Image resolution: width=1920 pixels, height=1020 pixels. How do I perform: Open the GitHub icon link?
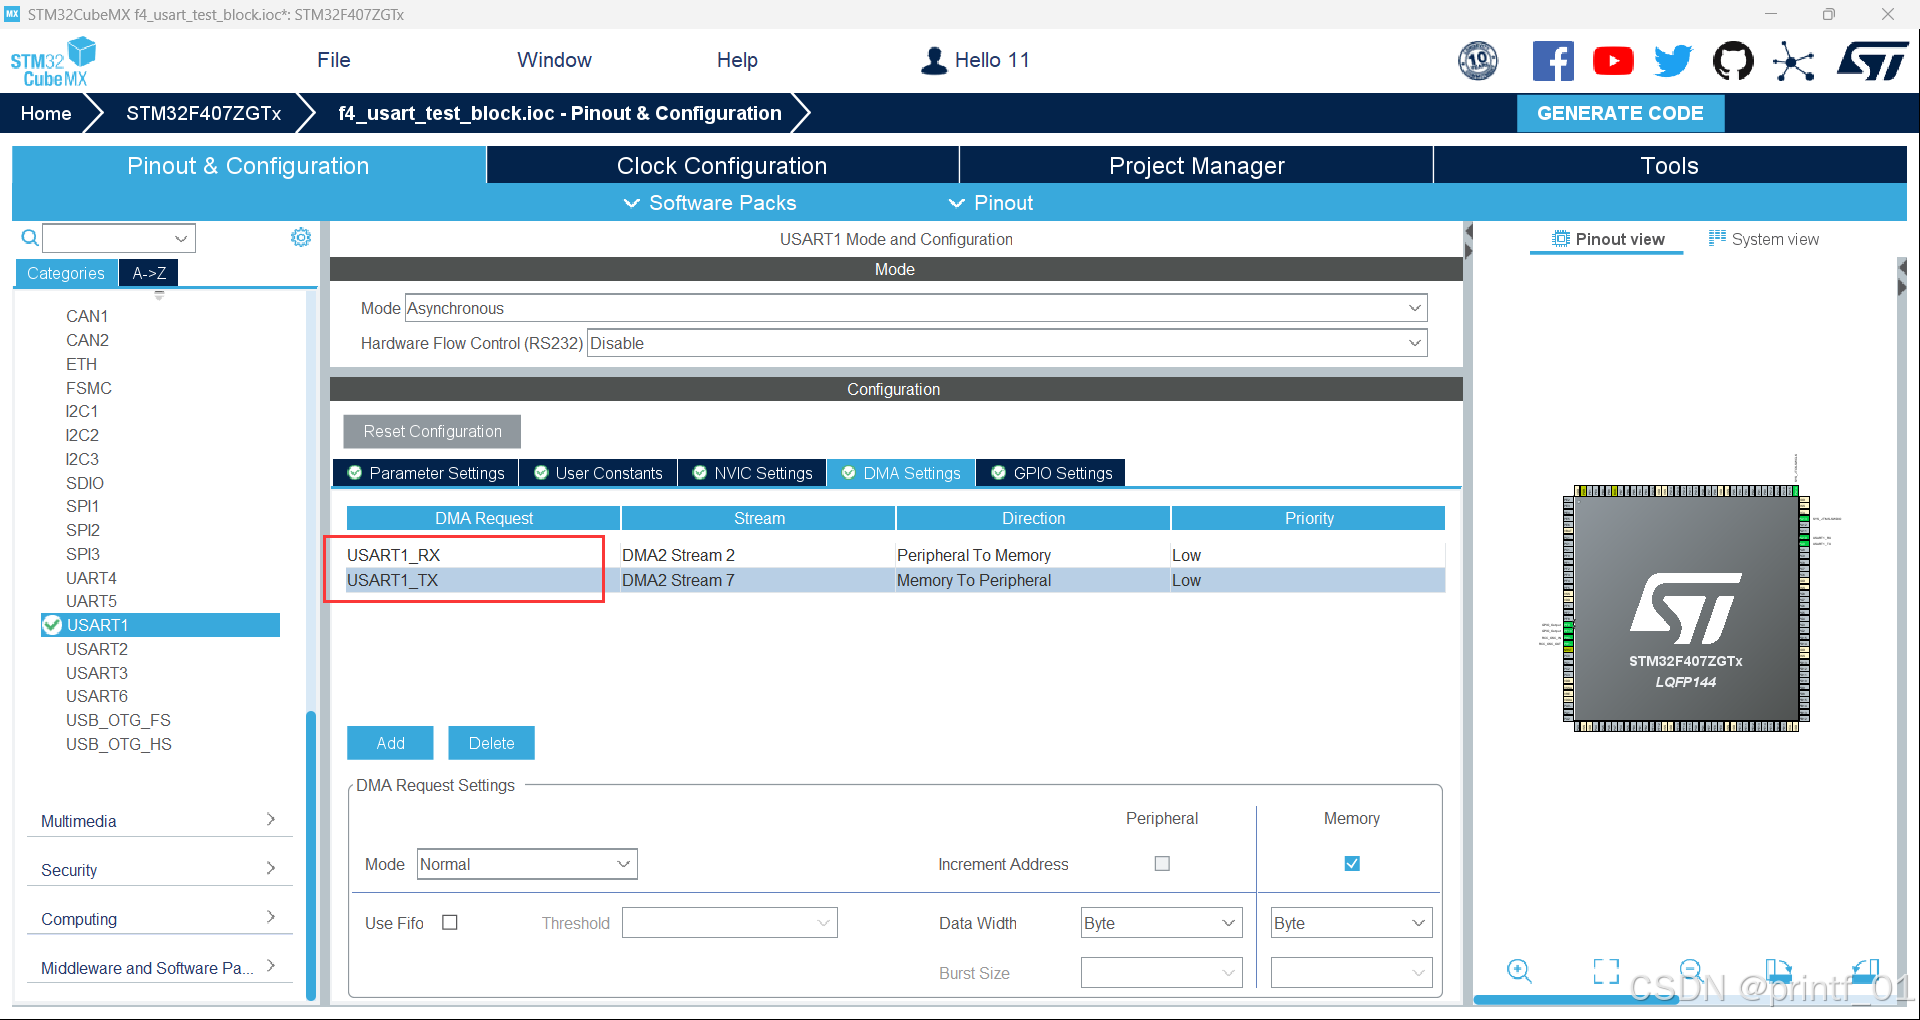tap(1733, 61)
